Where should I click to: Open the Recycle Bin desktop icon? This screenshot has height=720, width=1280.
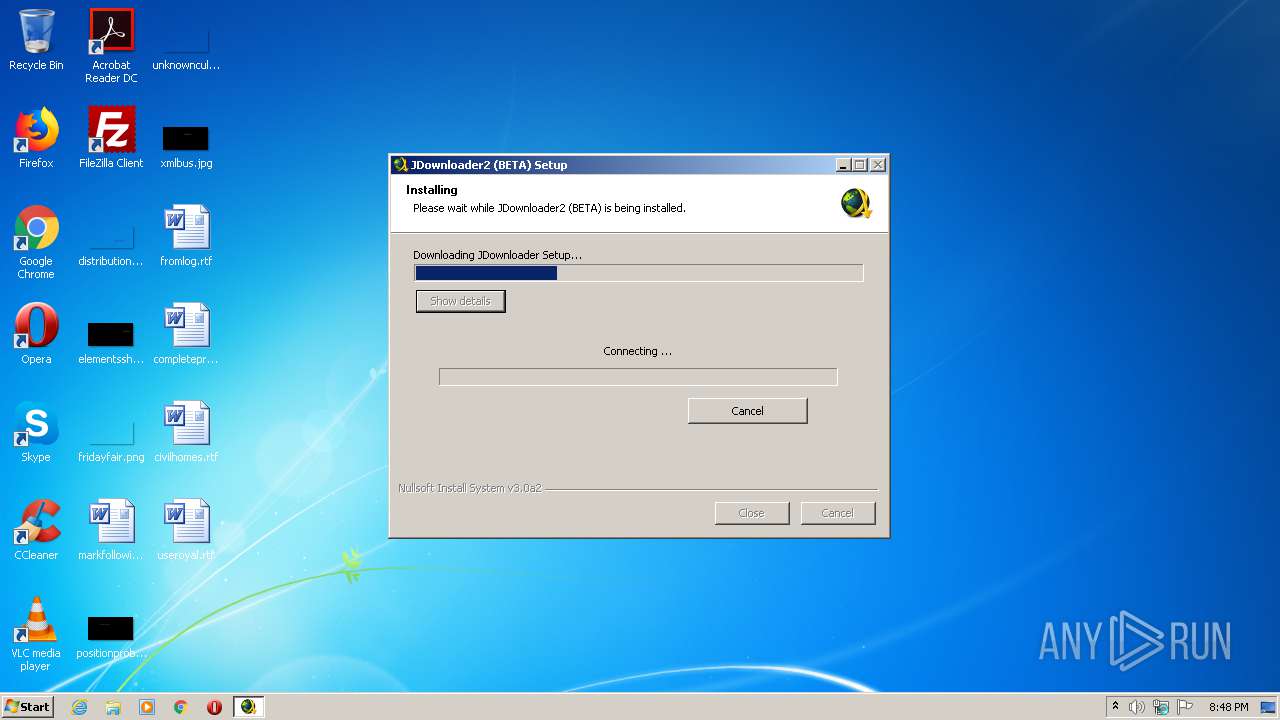point(36,40)
